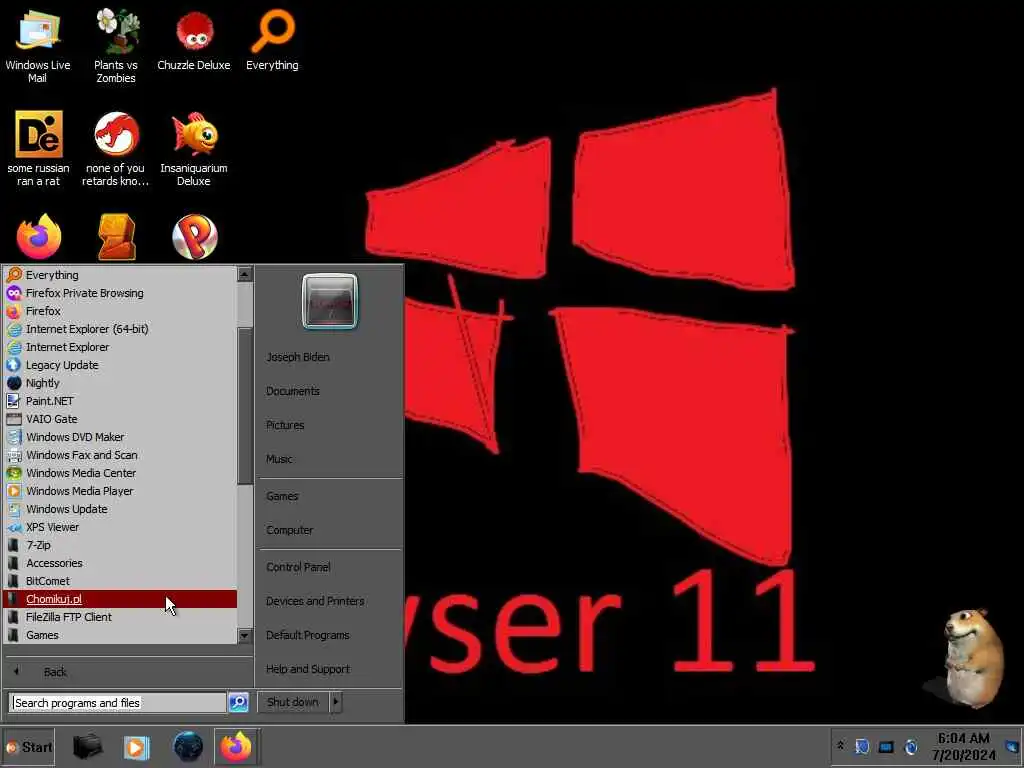Click the Search programs and files box

(x=118, y=703)
